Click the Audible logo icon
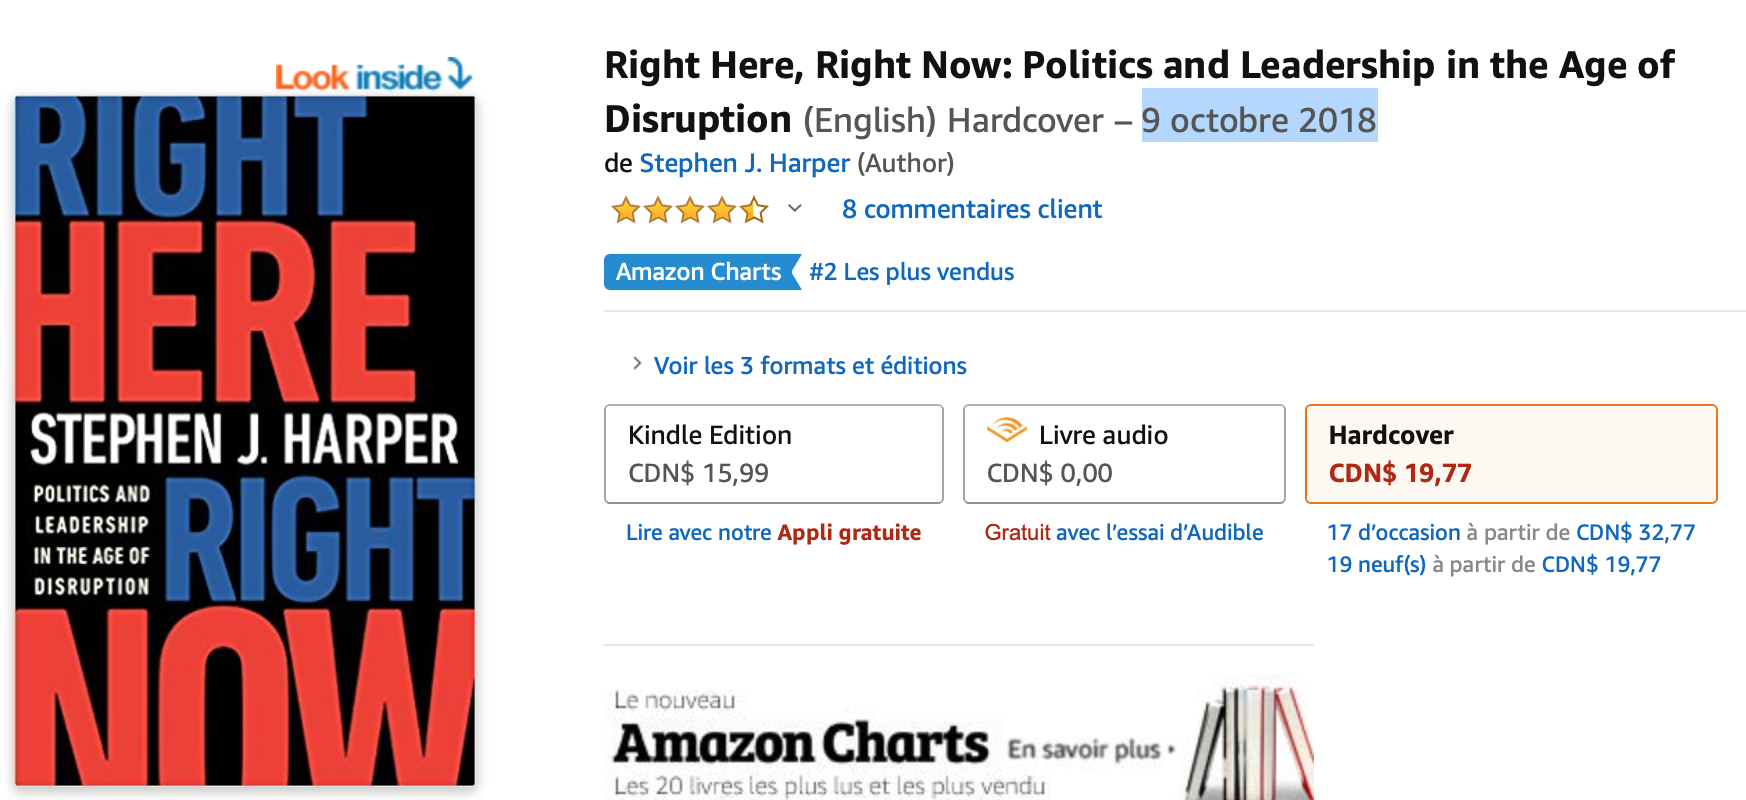Image resolution: width=1746 pixels, height=800 pixels. [x=1007, y=430]
